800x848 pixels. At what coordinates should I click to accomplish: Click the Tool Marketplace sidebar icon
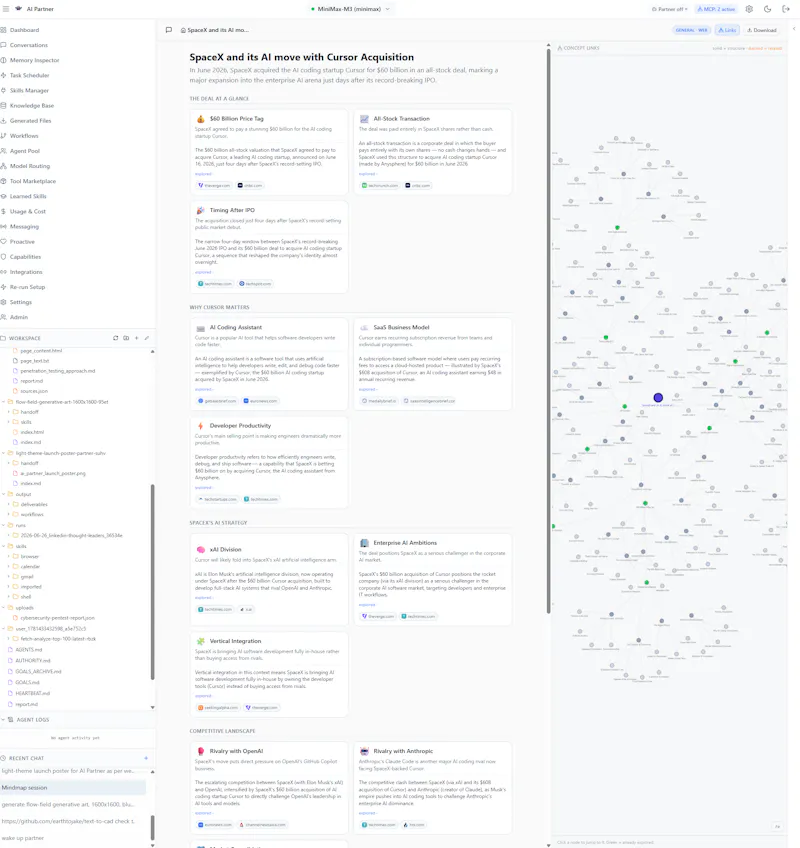click(4, 181)
